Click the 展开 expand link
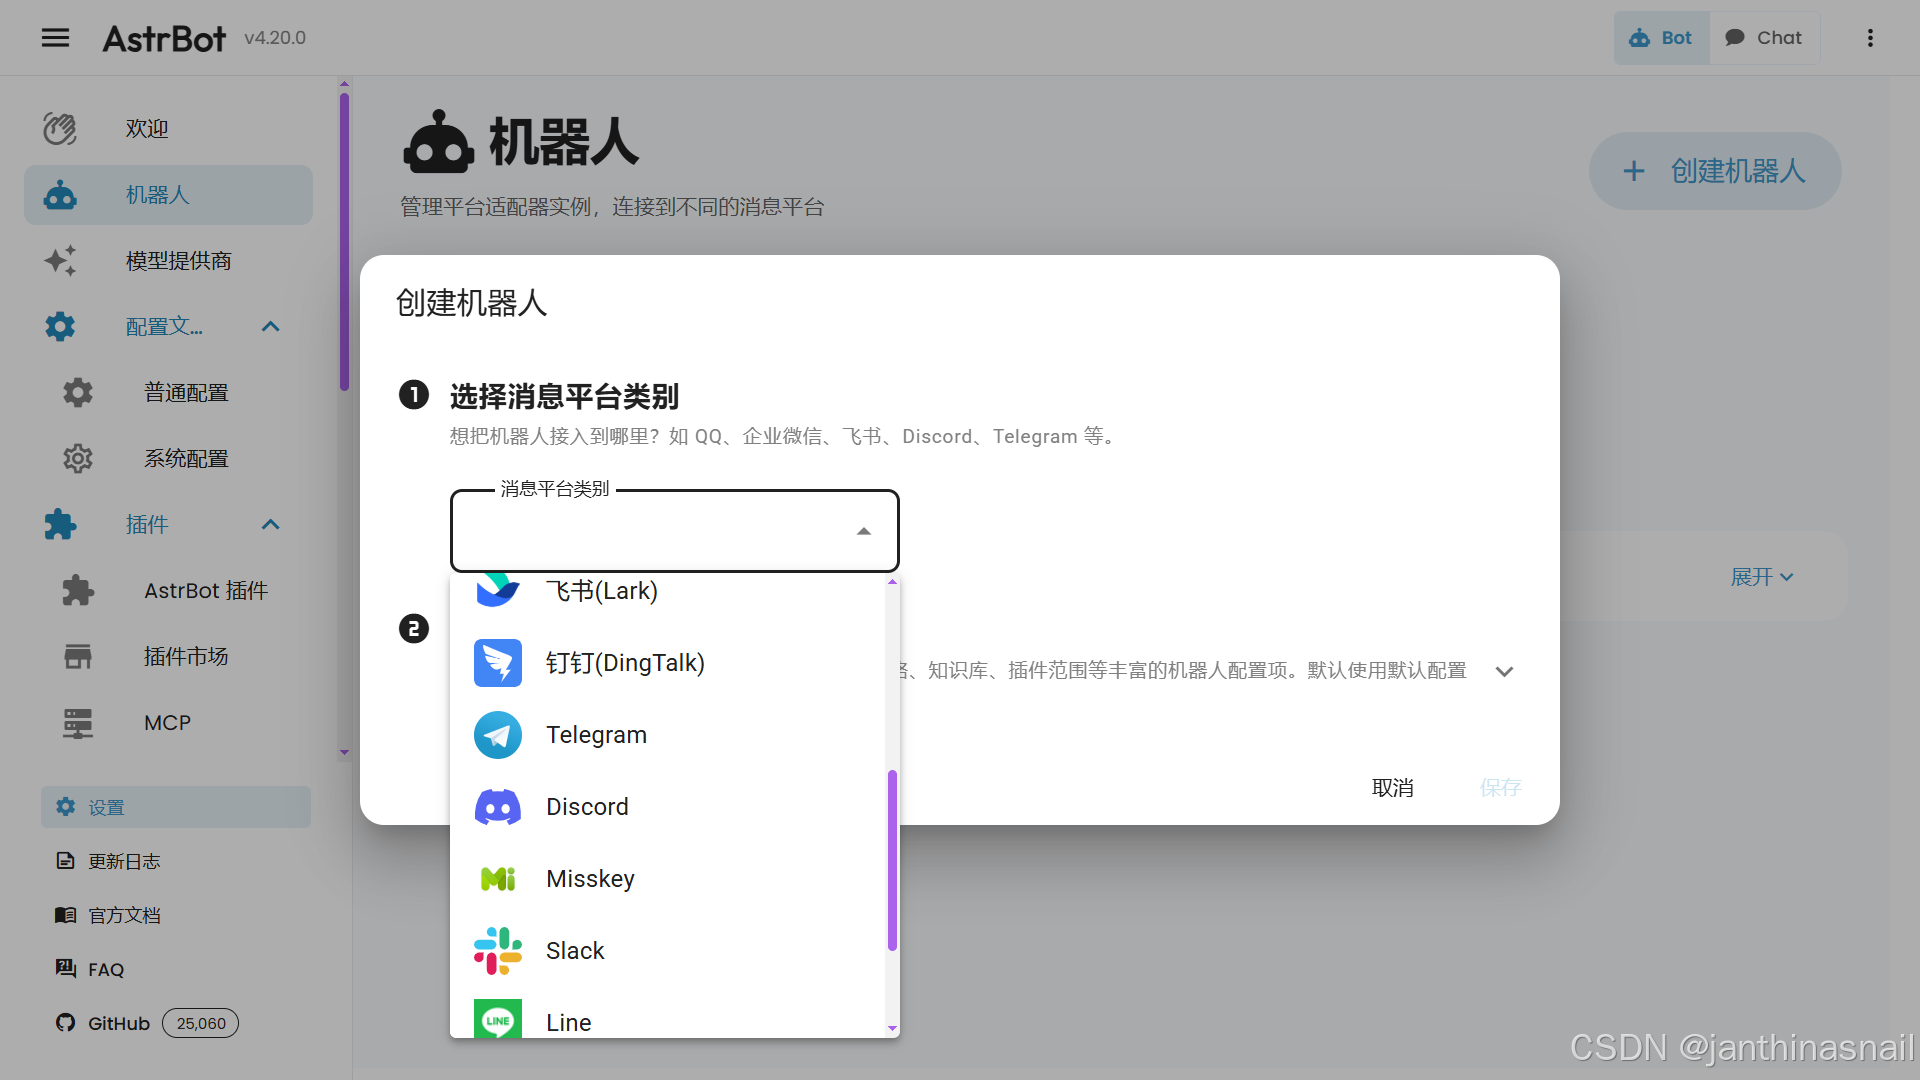The height and width of the screenshot is (1080, 1920). (1762, 577)
